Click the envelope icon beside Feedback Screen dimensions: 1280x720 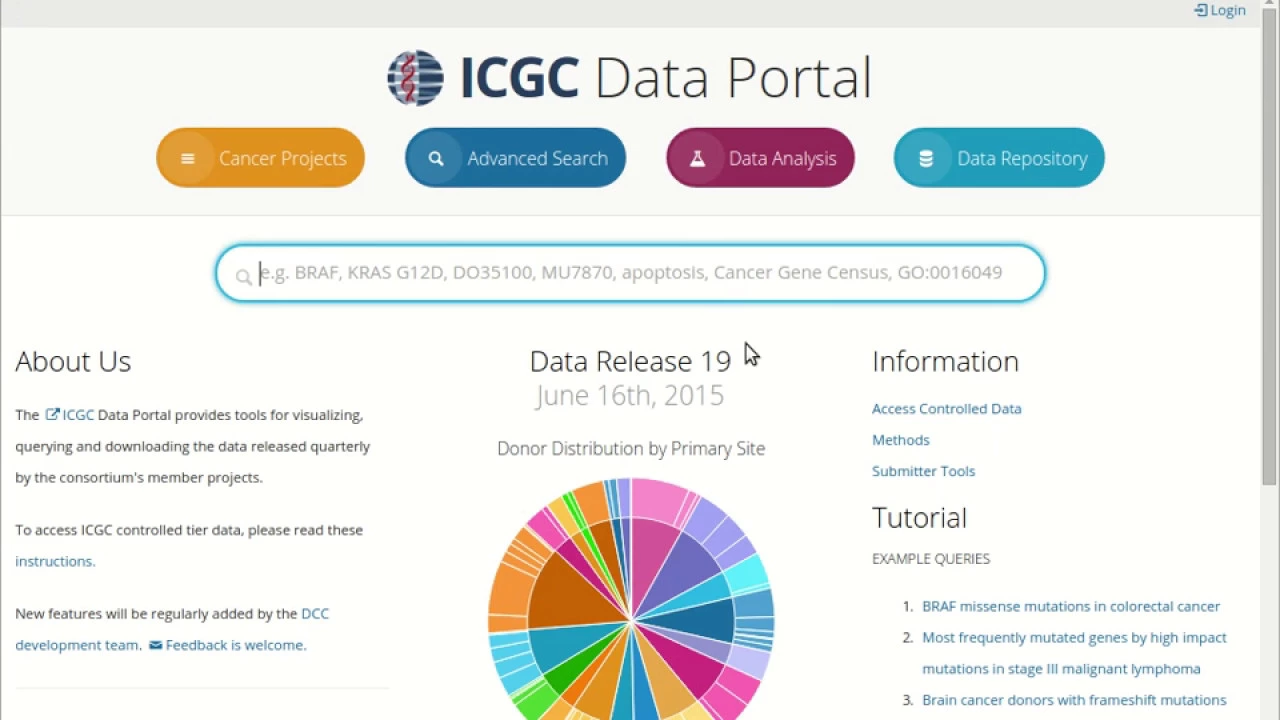click(x=155, y=646)
